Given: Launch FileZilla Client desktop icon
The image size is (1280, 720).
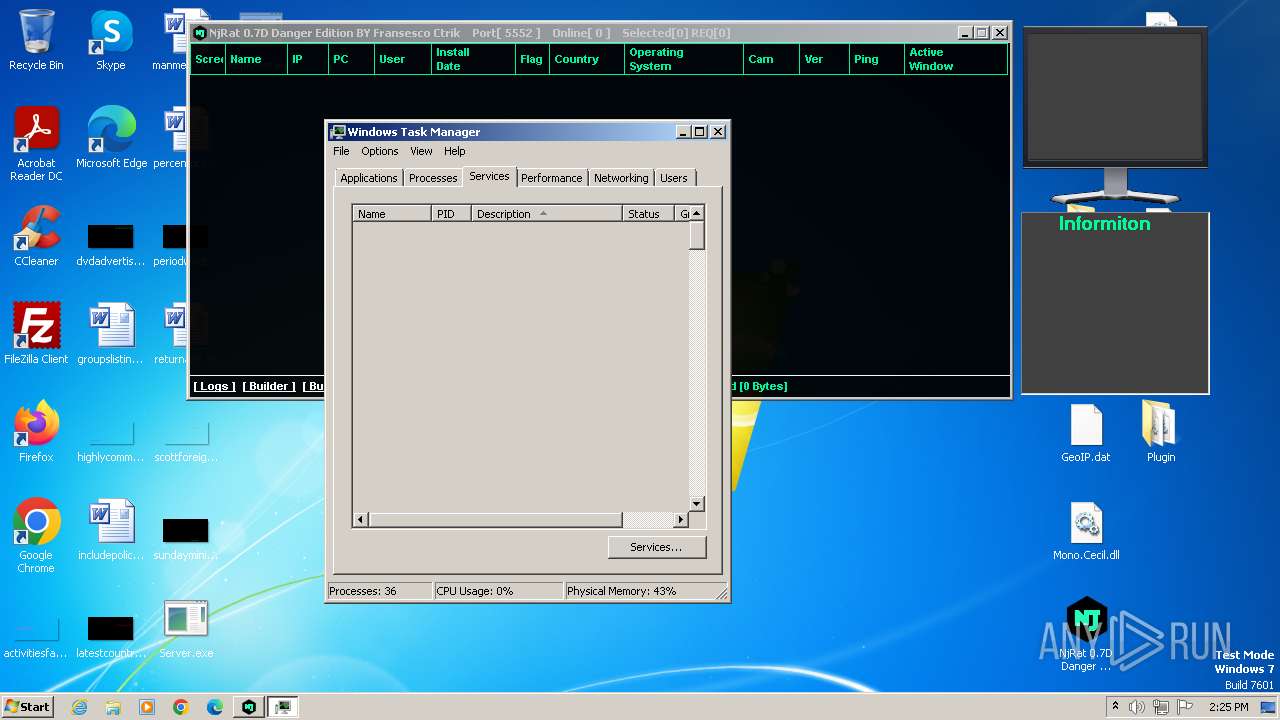Looking at the screenshot, I should [x=36, y=334].
